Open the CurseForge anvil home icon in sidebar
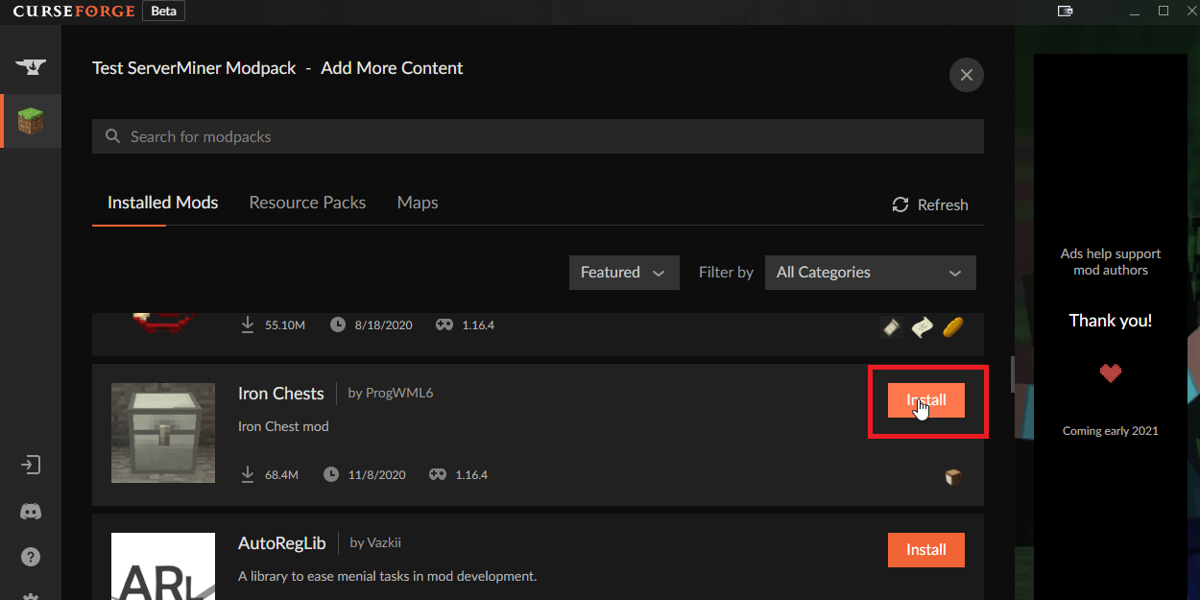This screenshot has width=1200, height=600. click(30, 68)
